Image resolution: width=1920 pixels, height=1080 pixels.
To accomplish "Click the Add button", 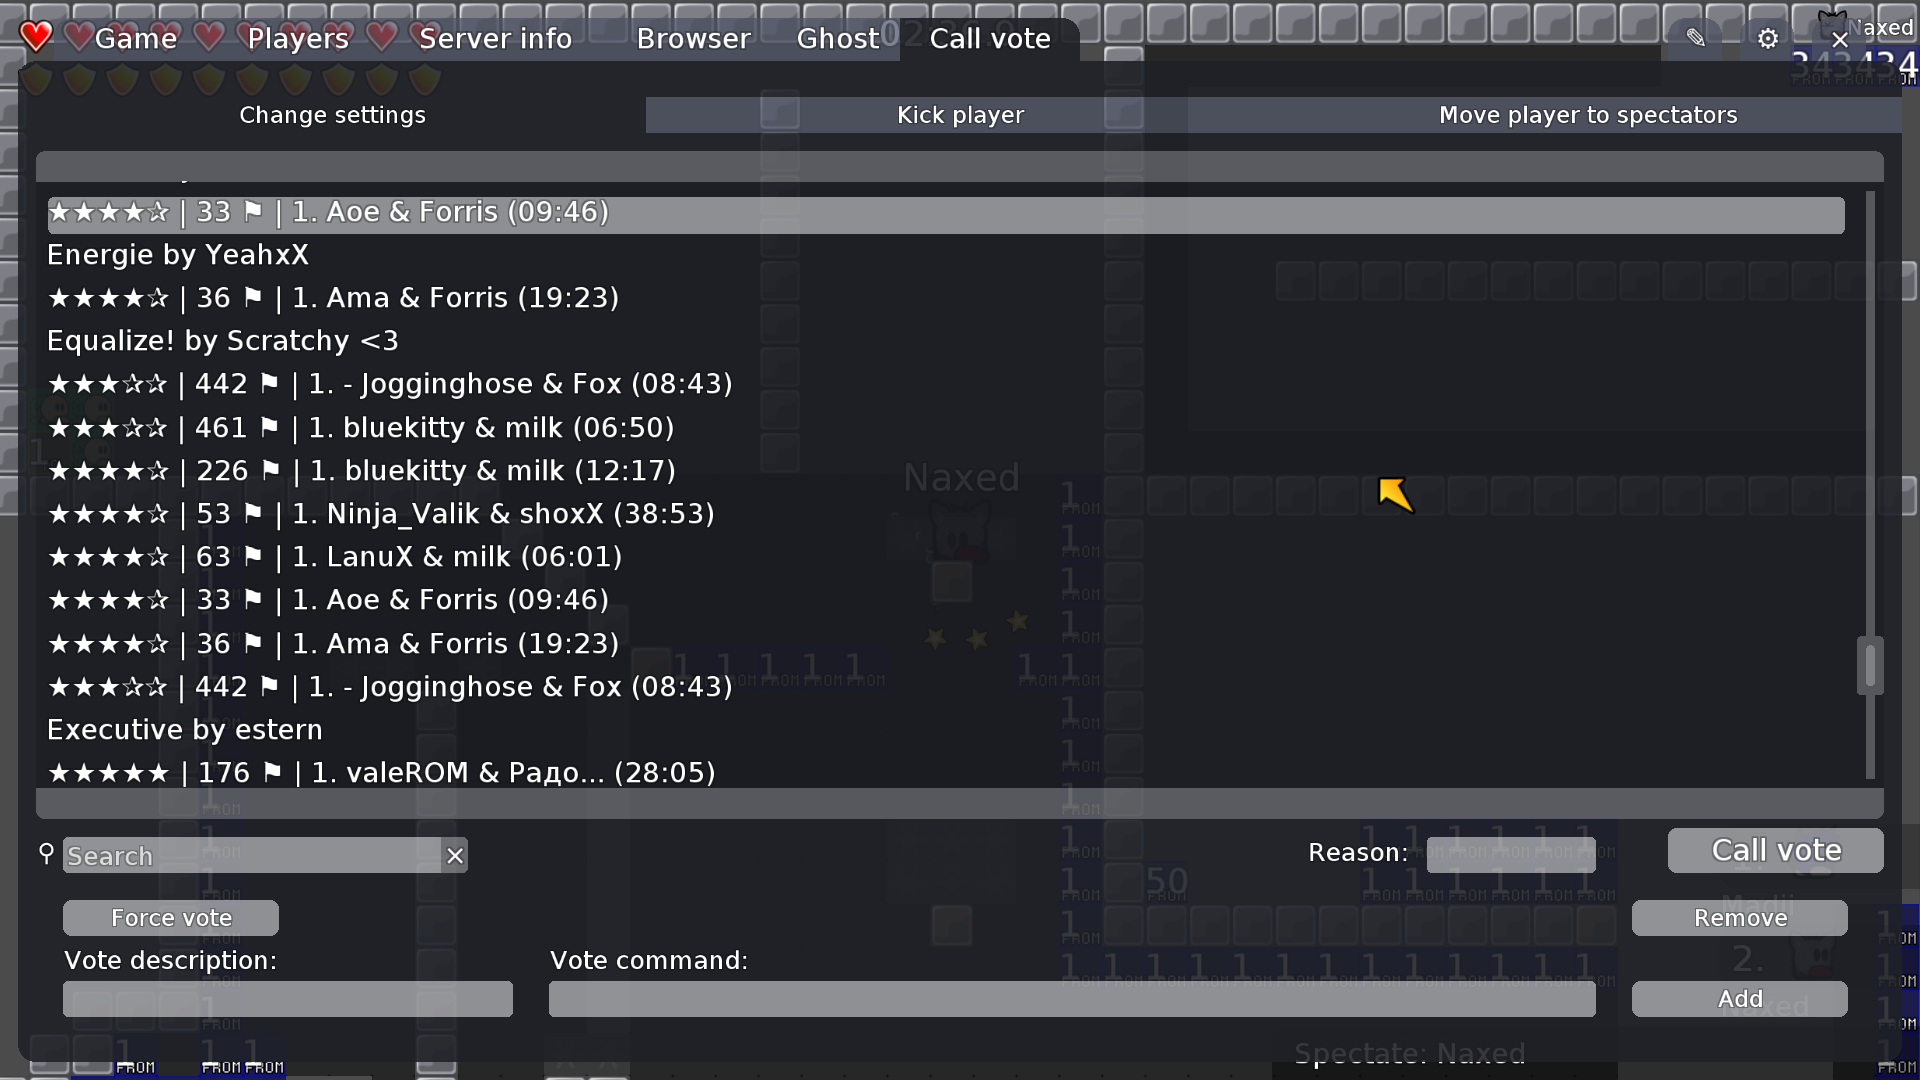I will tap(1740, 998).
